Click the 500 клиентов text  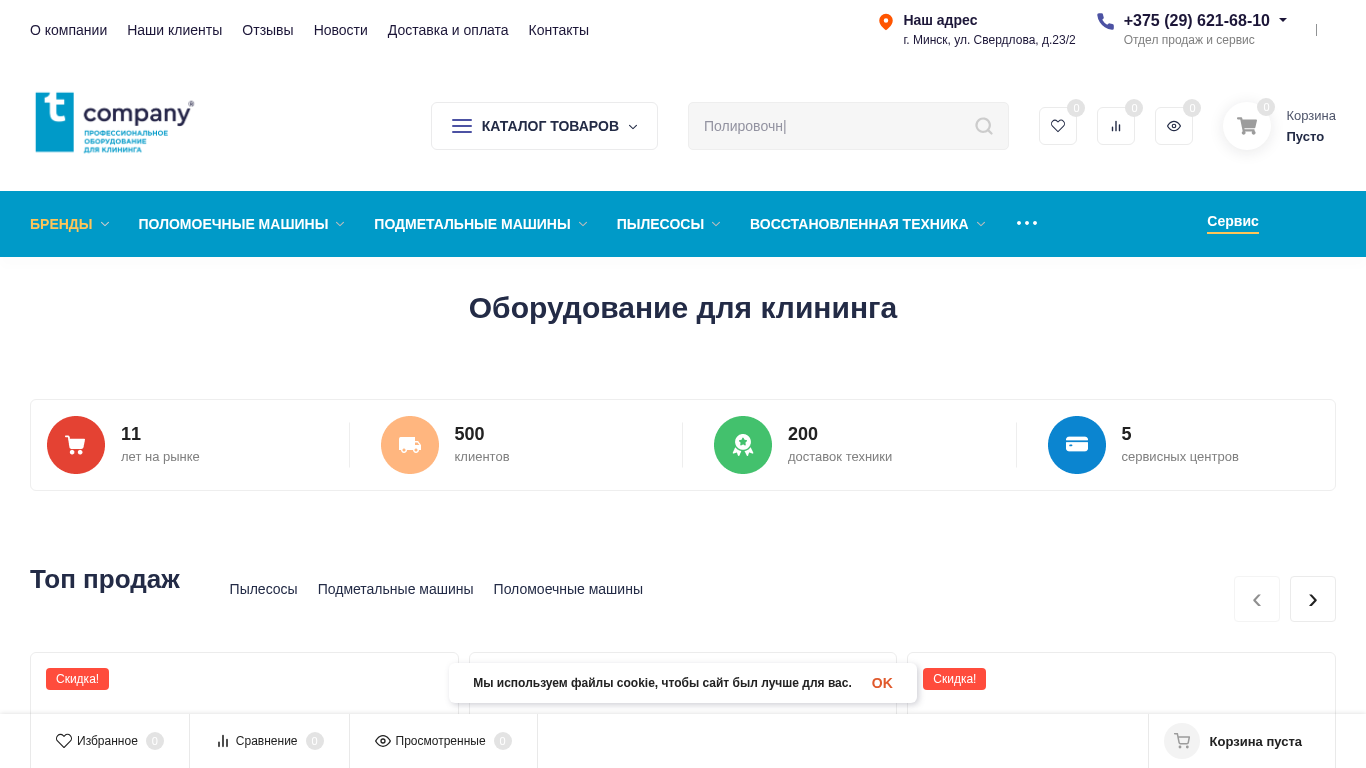click(482, 445)
